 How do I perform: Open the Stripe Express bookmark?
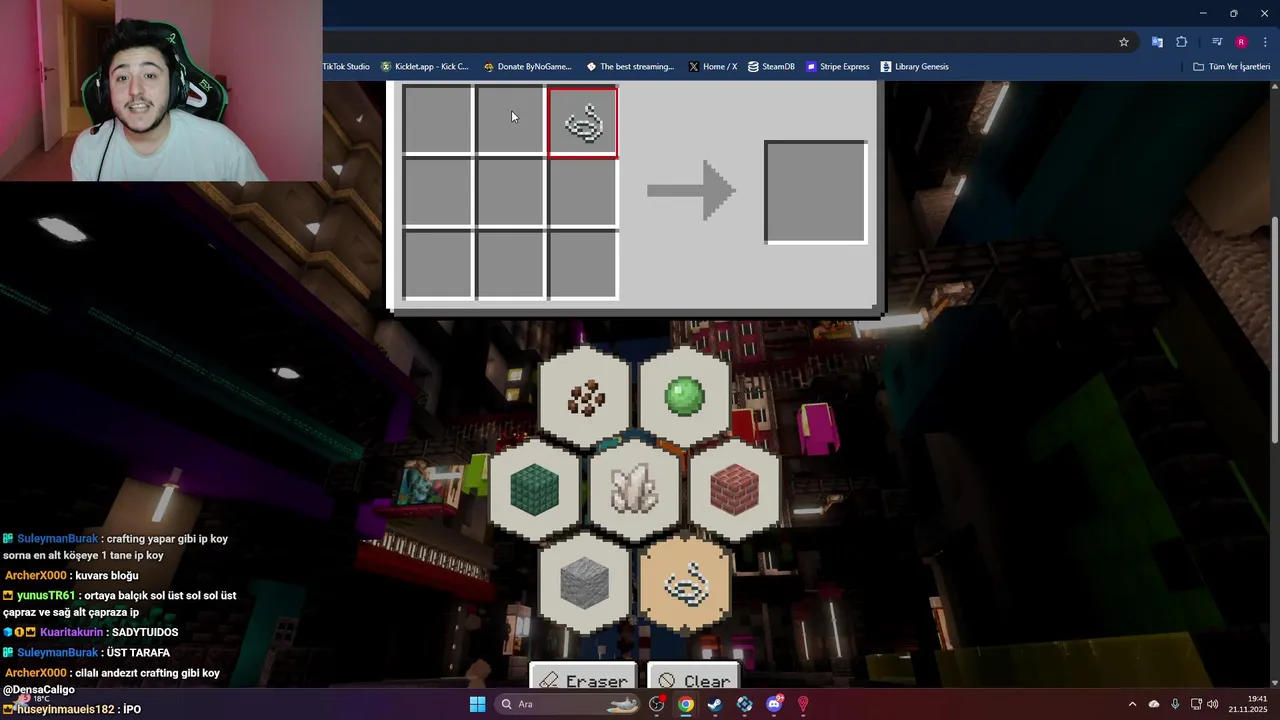pos(838,67)
